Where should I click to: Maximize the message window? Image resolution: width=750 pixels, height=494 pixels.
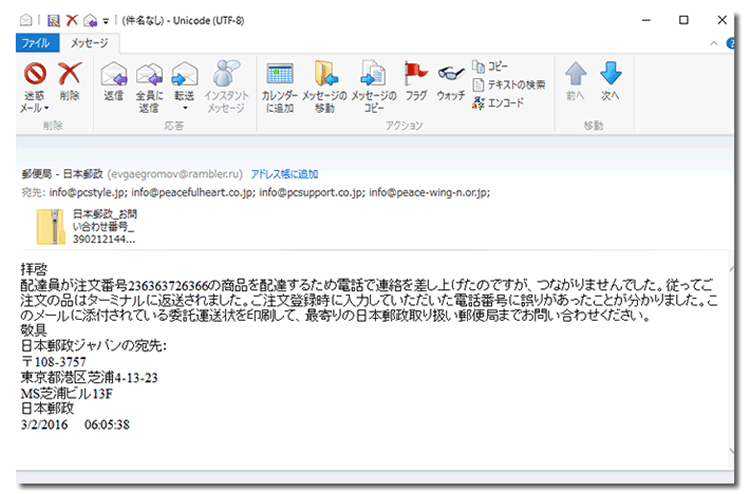pyautogui.click(x=684, y=20)
